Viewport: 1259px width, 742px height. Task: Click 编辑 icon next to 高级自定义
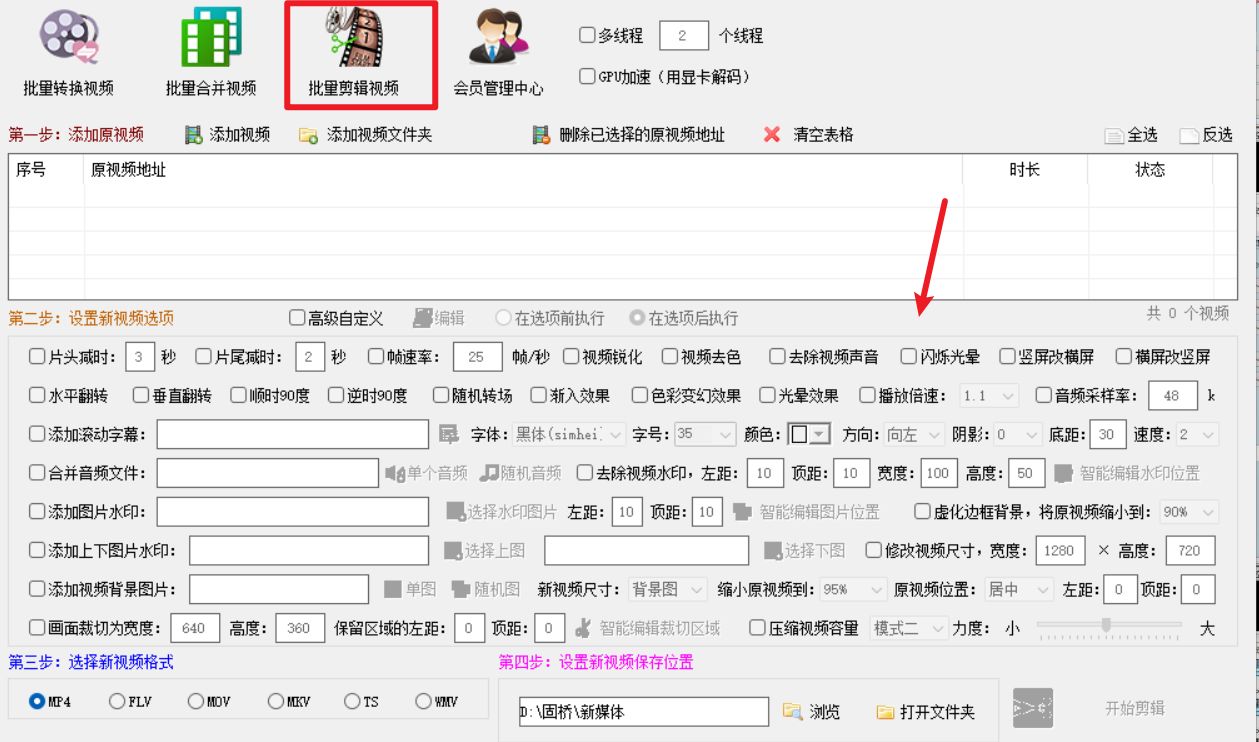(x=423, y=318)
